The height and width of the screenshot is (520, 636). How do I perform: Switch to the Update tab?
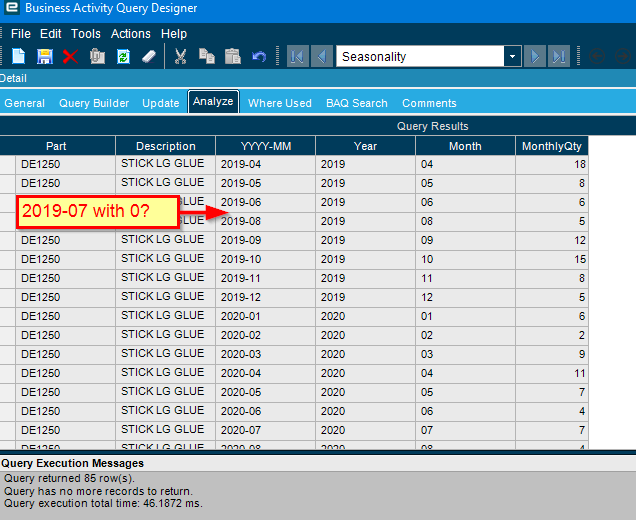tap(161, 103)
